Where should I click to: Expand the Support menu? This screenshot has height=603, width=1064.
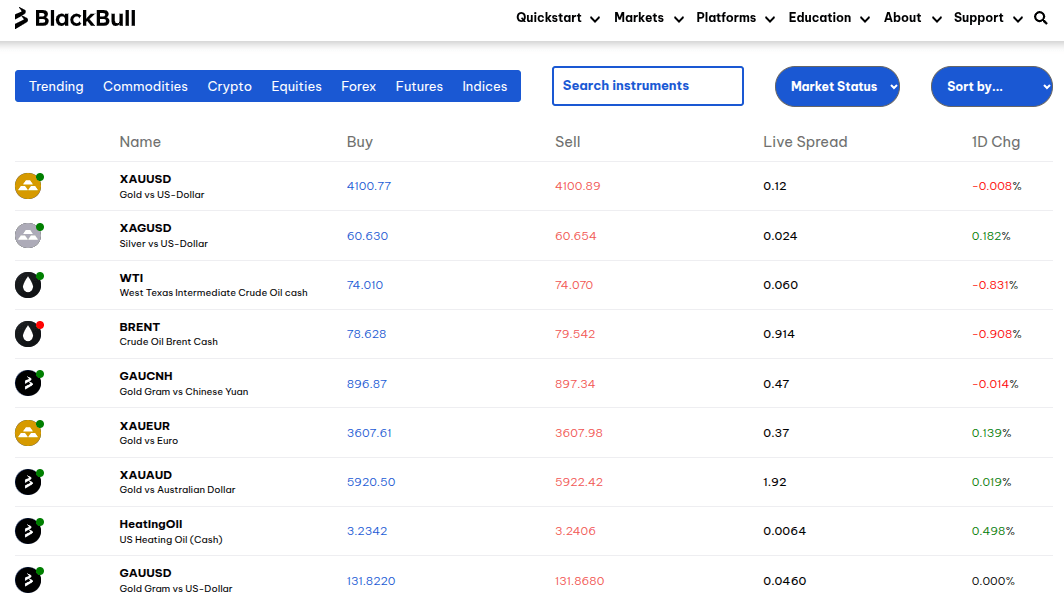[x=988, y=18]
